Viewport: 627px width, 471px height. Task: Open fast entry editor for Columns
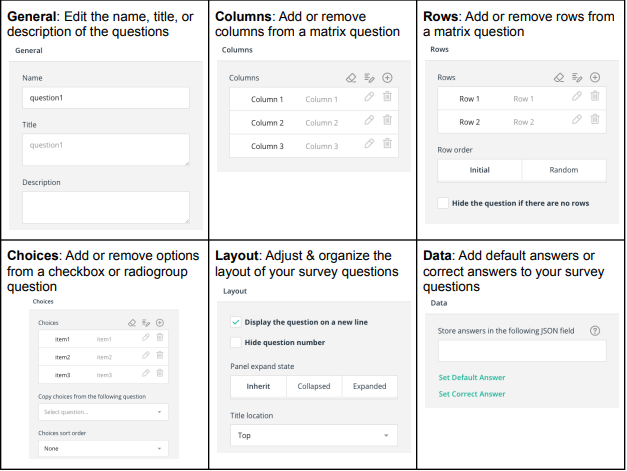(369, 78)
